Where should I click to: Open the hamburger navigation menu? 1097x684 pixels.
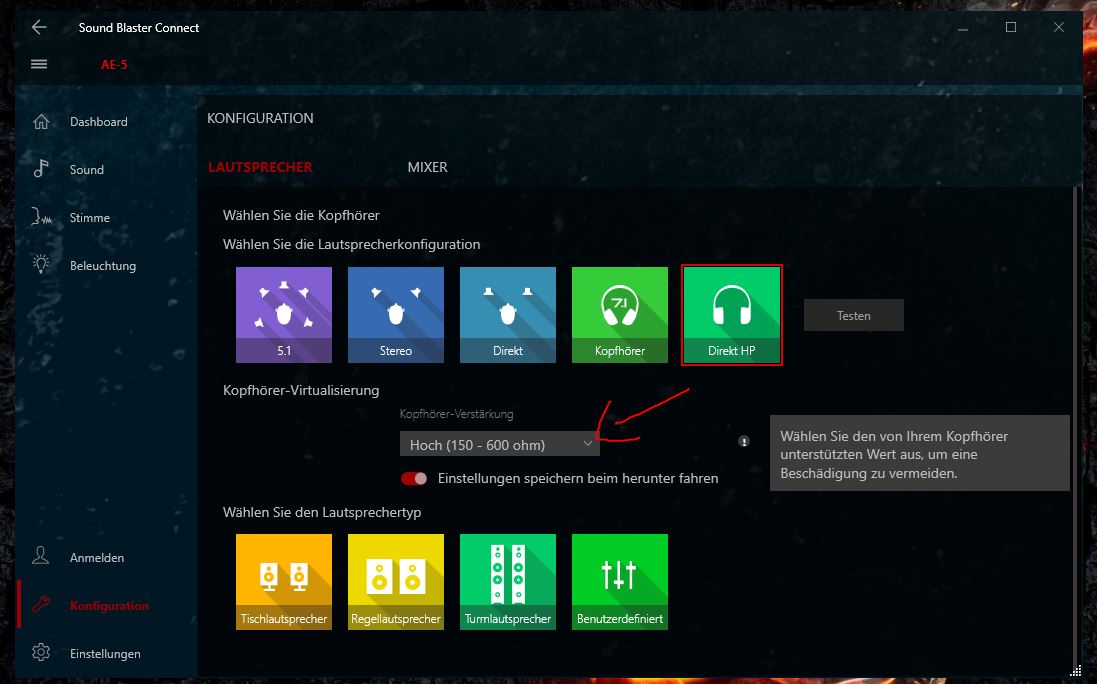point(39,64)
